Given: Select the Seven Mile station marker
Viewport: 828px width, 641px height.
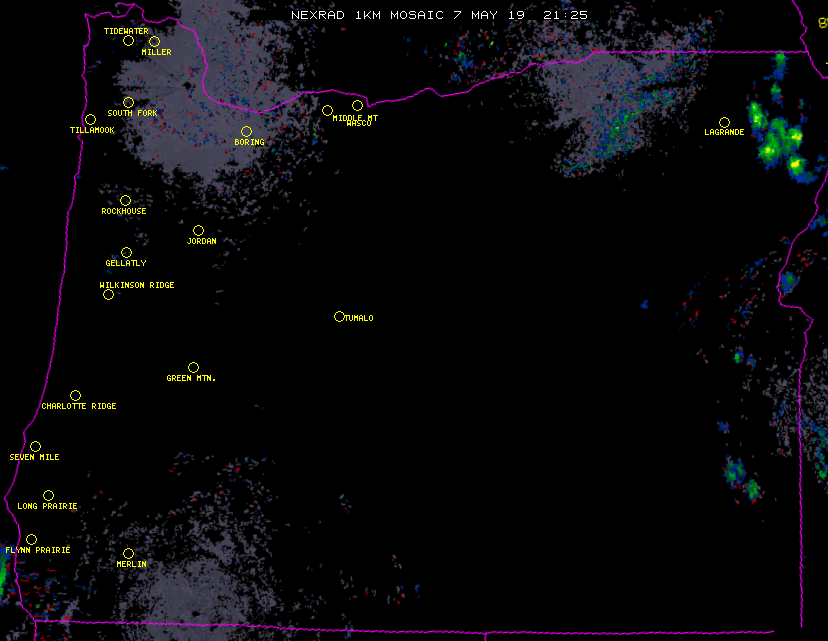Looking at the screenshot, I should coord(35,446).
